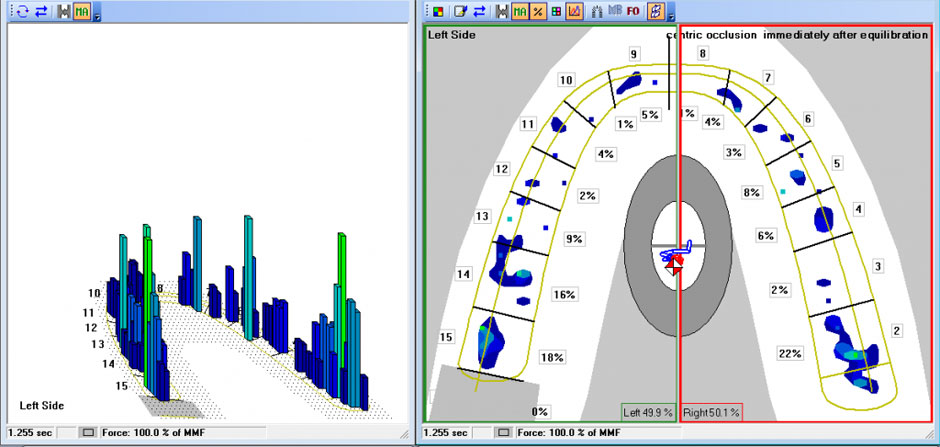
Task: Toggle the MA button in right 2D toolbar
Action: point(520,11)
